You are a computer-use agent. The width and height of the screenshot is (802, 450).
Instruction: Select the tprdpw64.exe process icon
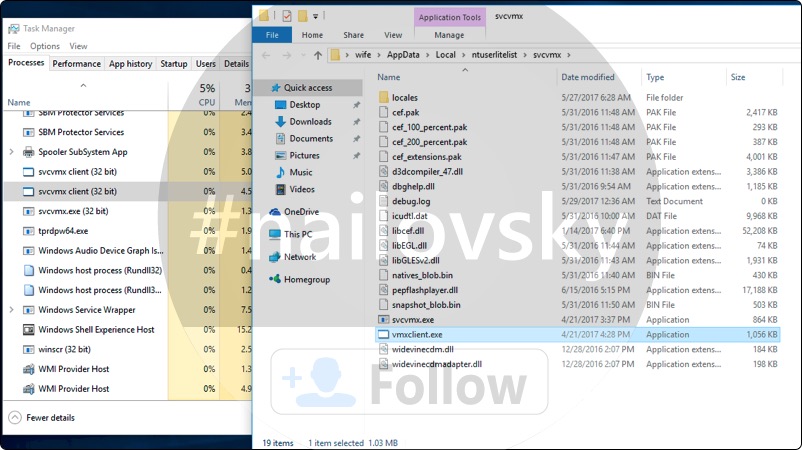click(x=29, y=231)
